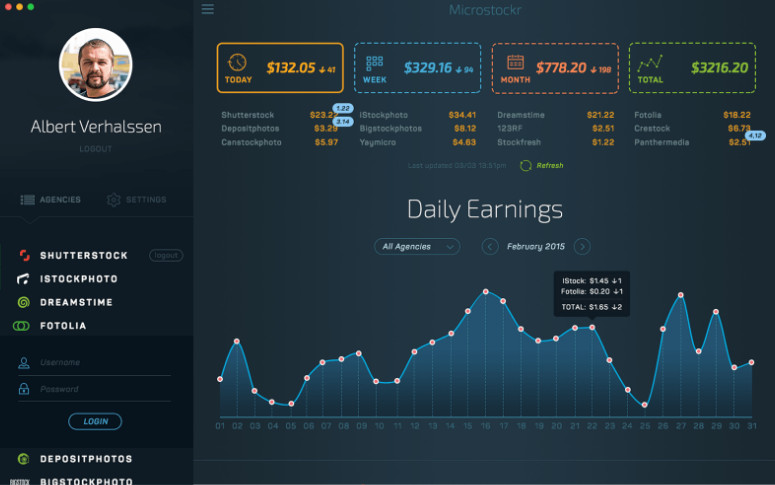Click the Fotolia rings icon
This screenshot has height=485, width=775.
click(21, 326)
